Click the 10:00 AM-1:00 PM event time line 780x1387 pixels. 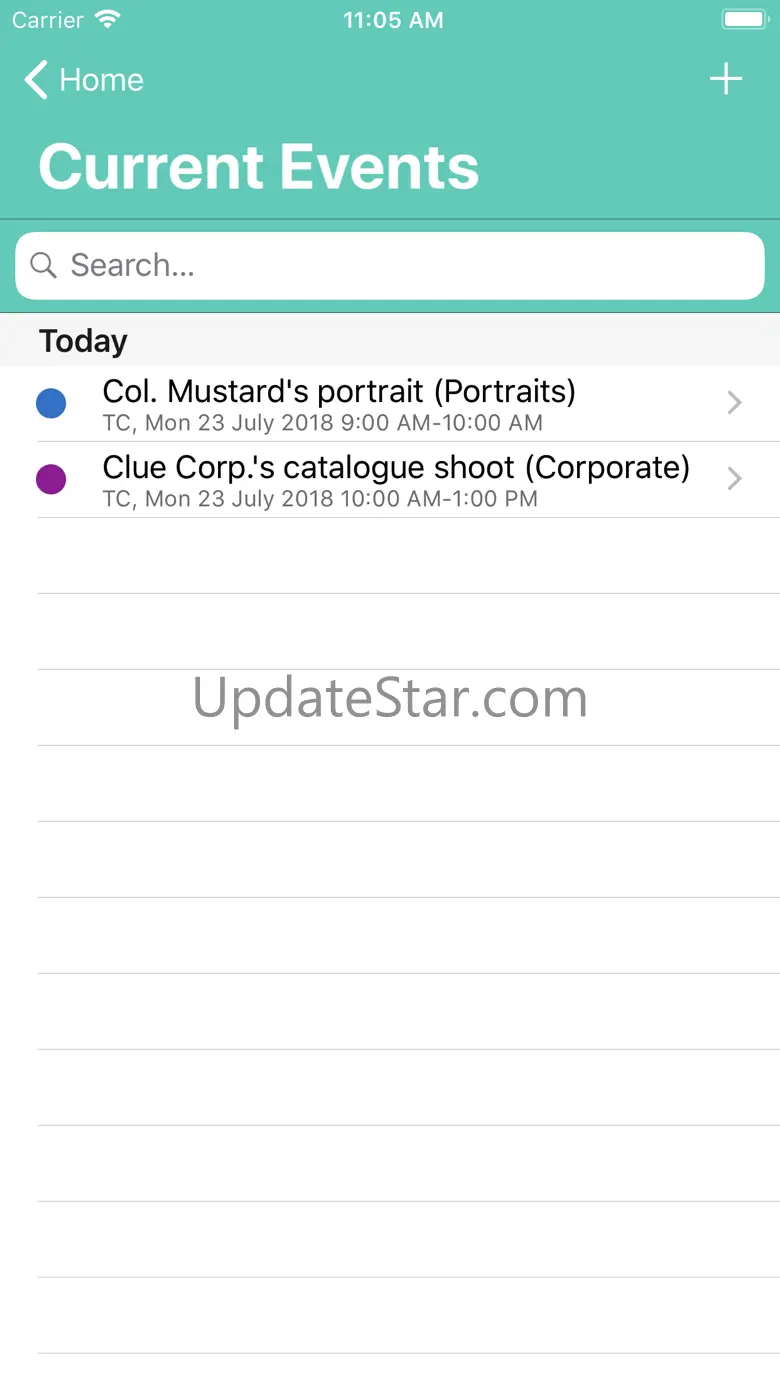click(320, 499)
